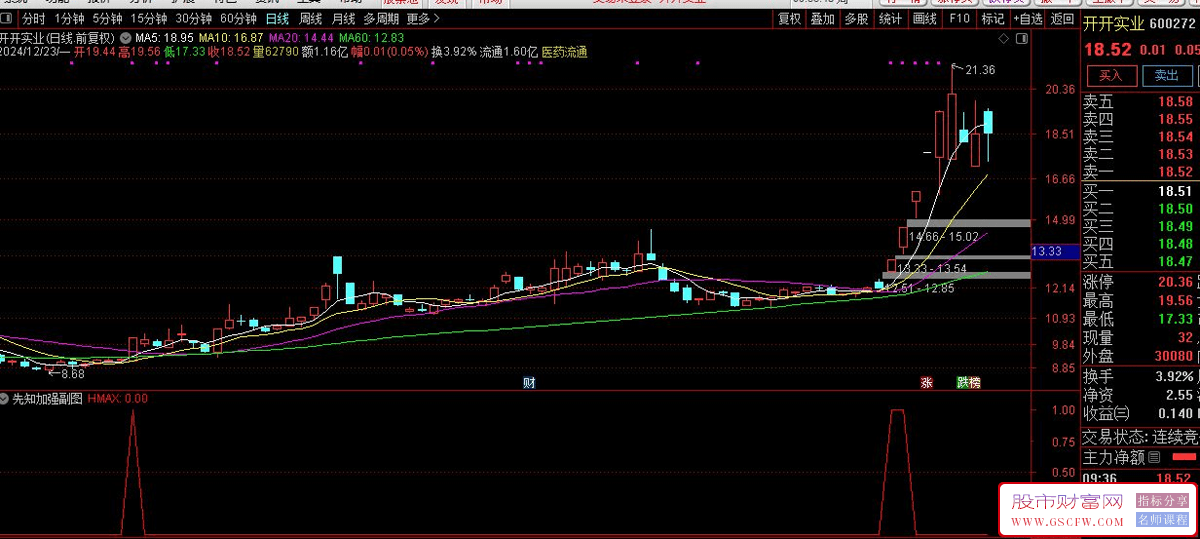Screen dimensions: 1200x539
Task: Switch to the 5分钟 period
Action: (107, 19)
